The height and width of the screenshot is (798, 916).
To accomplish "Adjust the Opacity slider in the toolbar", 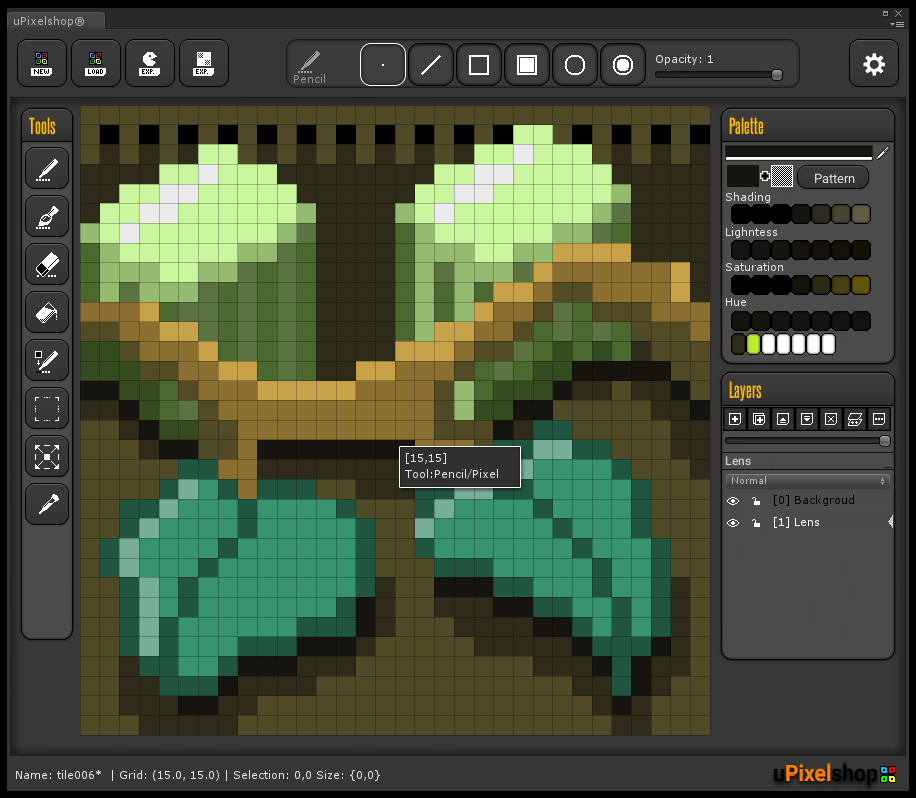I will 777,74.
